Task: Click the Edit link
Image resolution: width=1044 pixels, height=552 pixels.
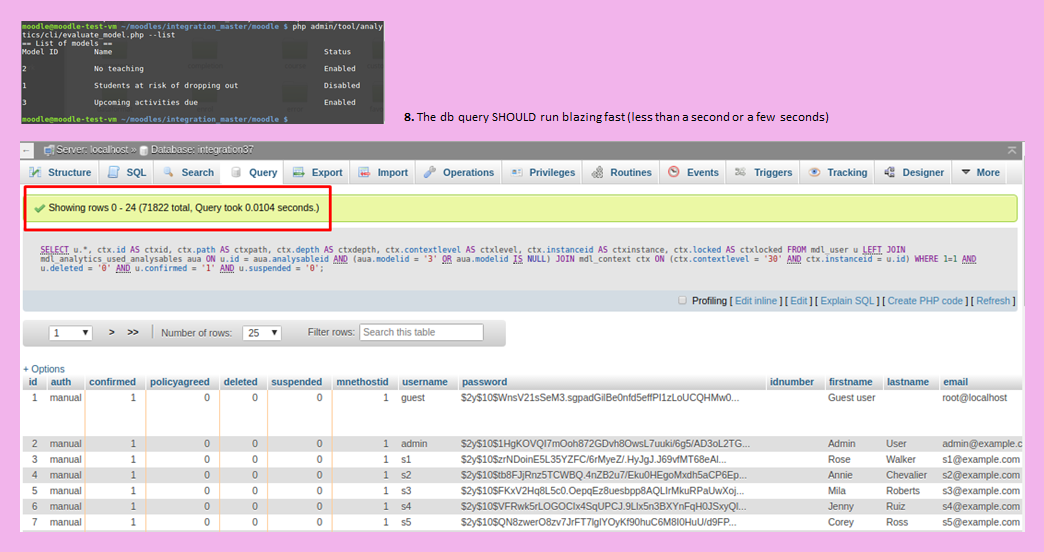Action: click(x=798, y=301)
